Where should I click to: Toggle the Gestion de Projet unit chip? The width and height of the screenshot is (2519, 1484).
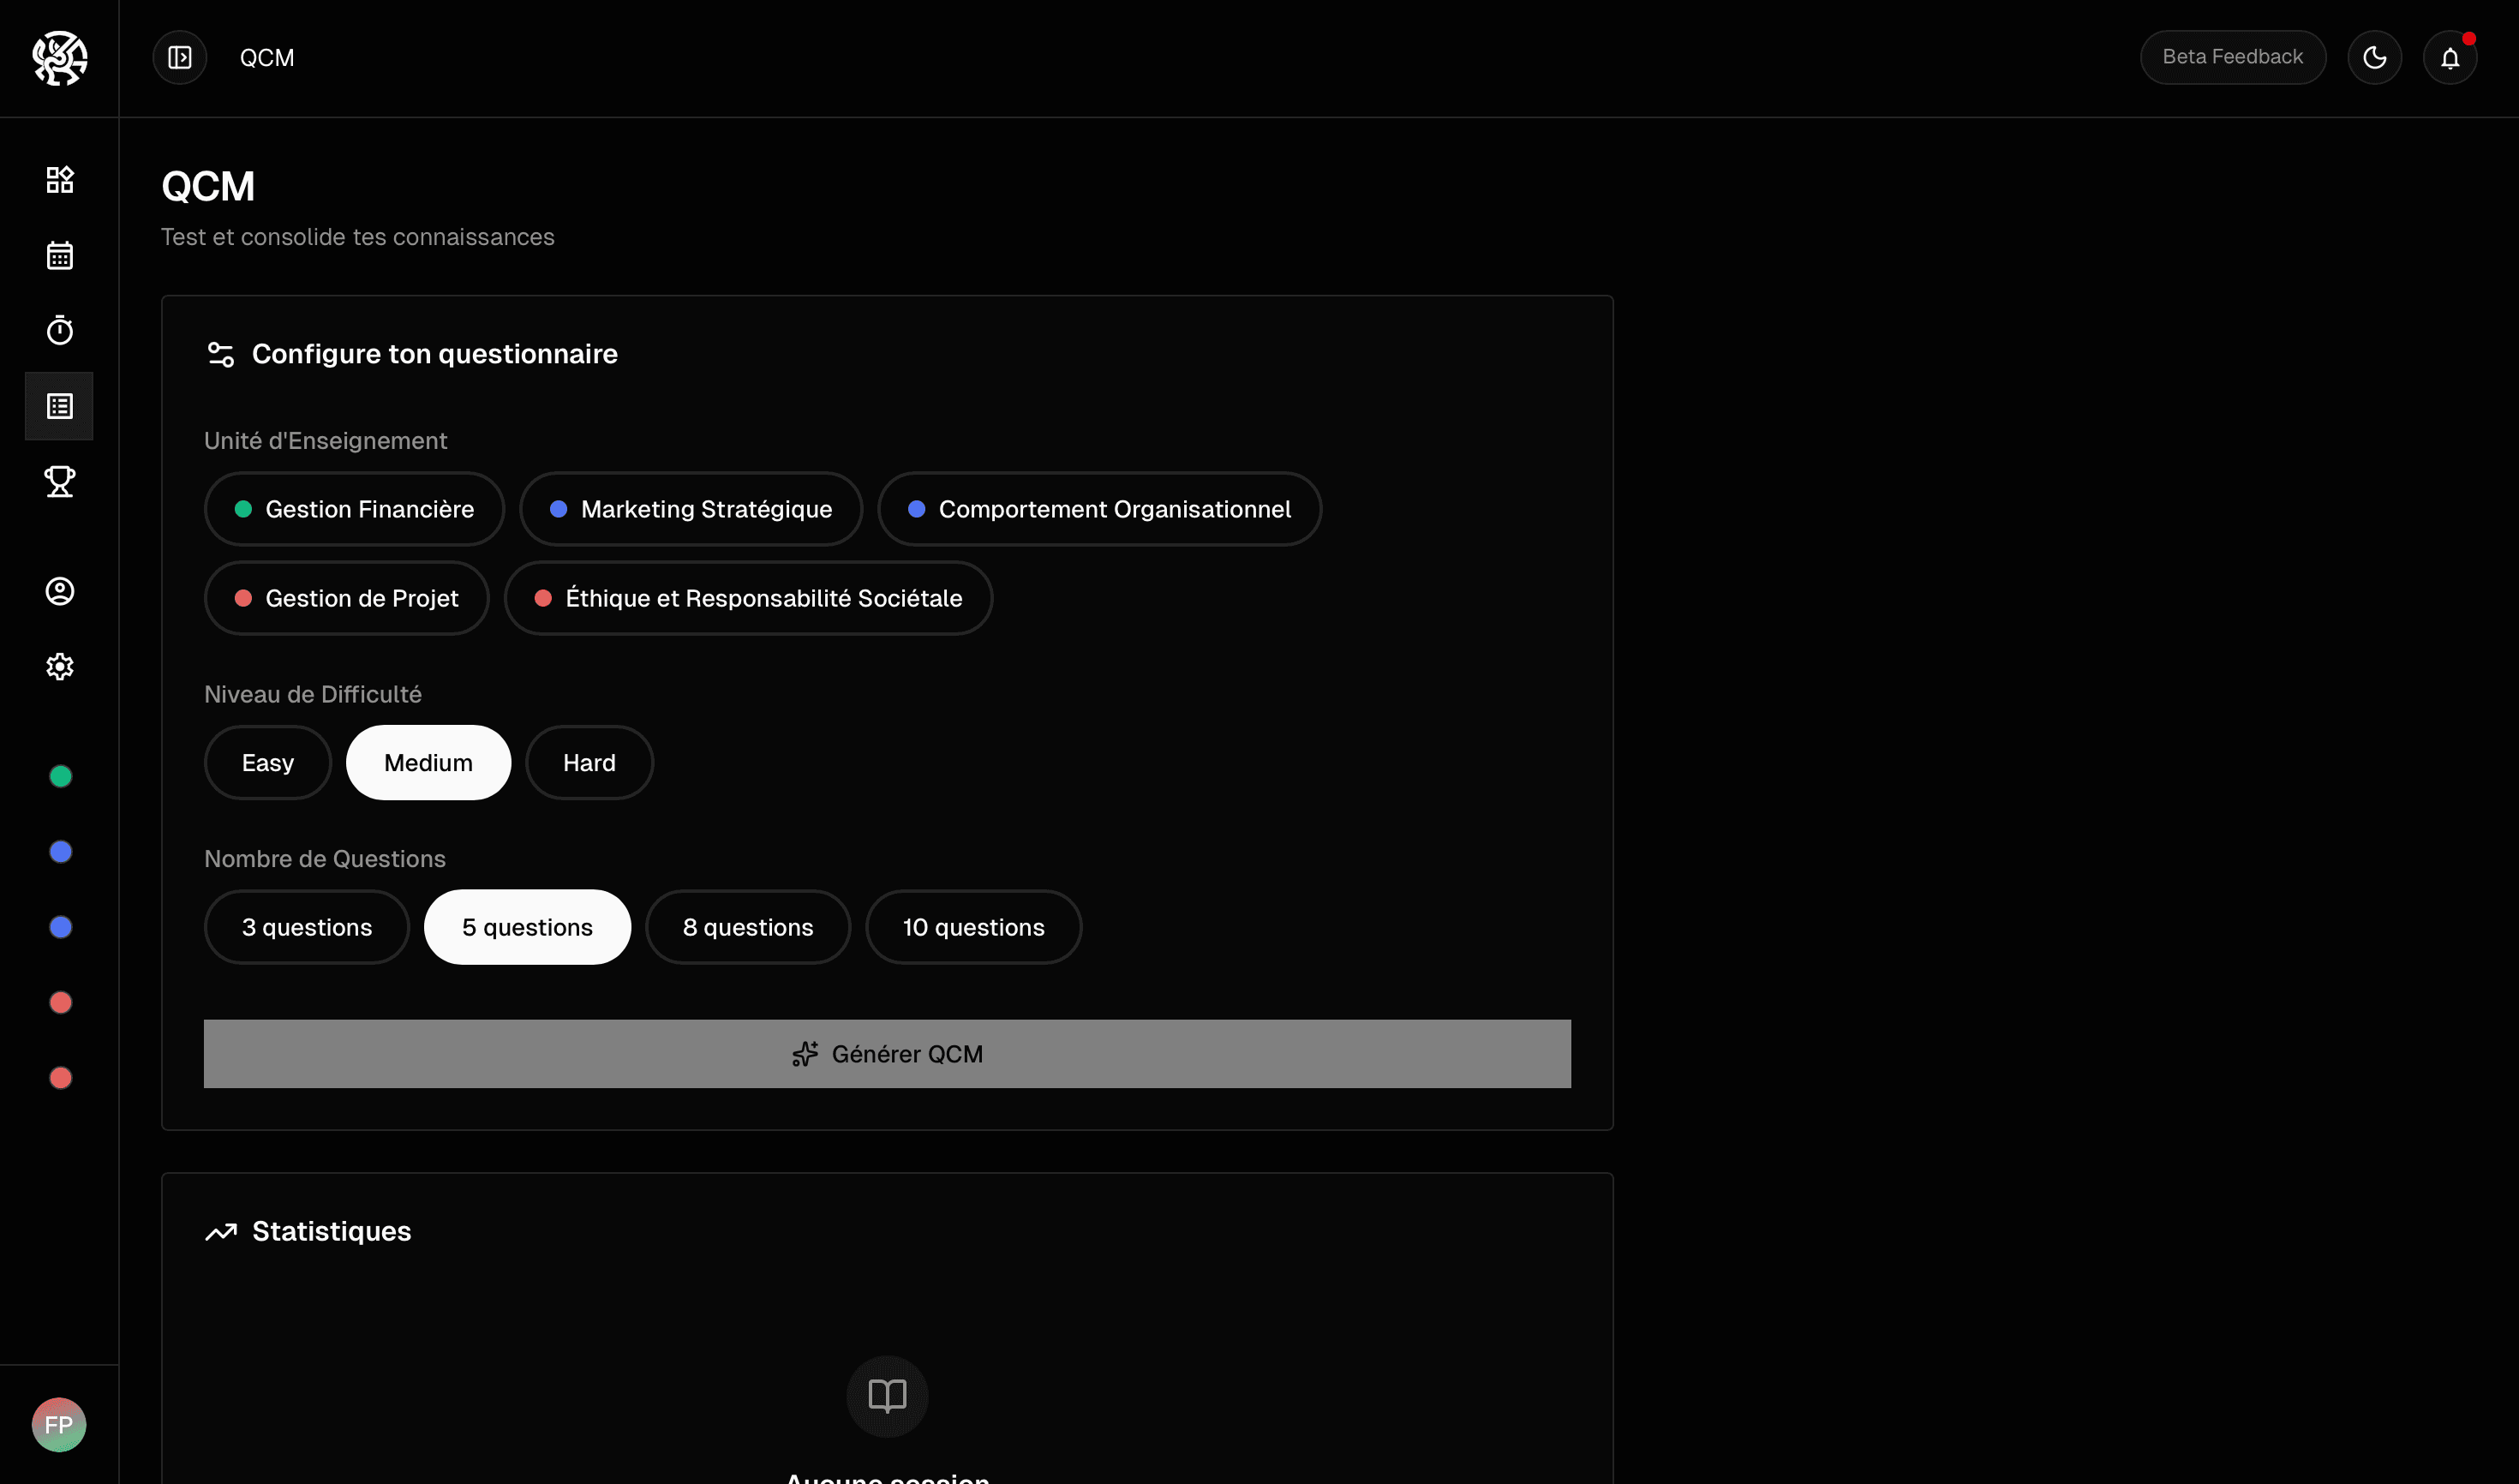tap(346, 598)
